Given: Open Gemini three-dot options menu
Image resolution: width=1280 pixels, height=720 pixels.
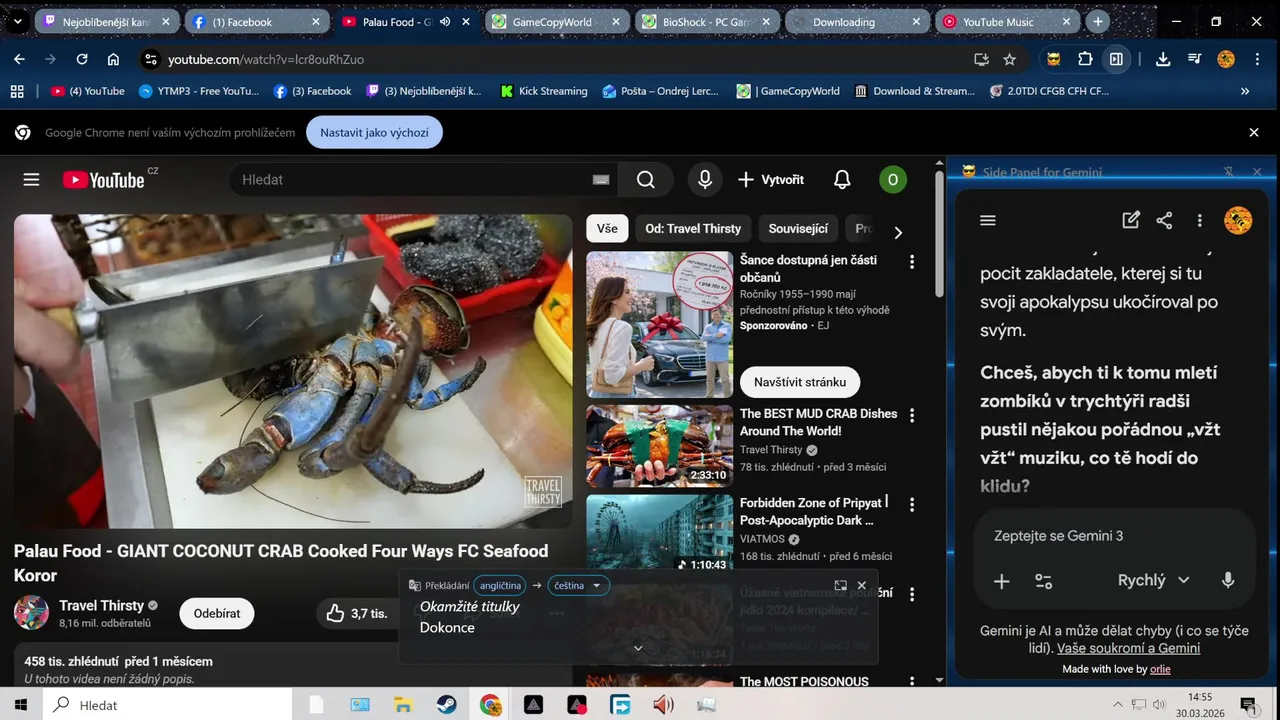Looking at the screenshot, I should 1199,221.
